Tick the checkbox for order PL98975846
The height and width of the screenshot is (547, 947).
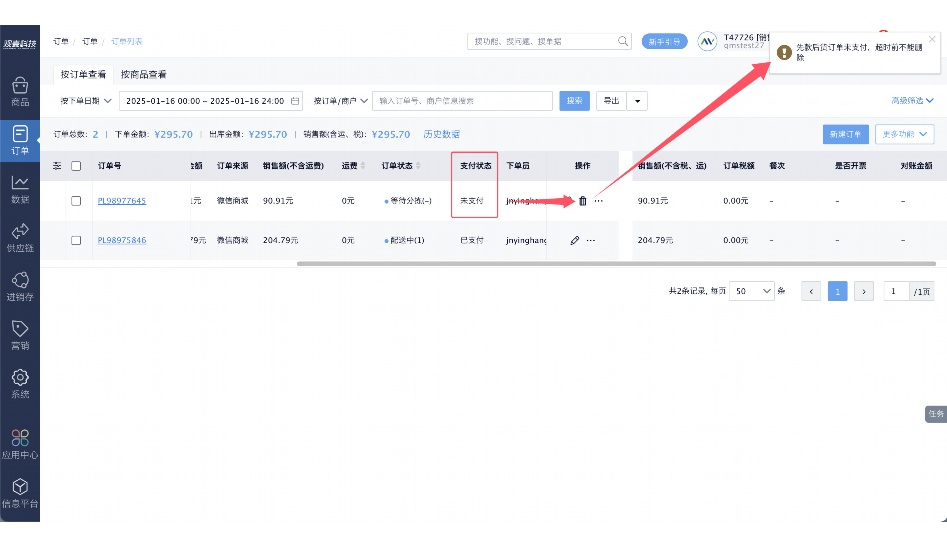[76, 240]
